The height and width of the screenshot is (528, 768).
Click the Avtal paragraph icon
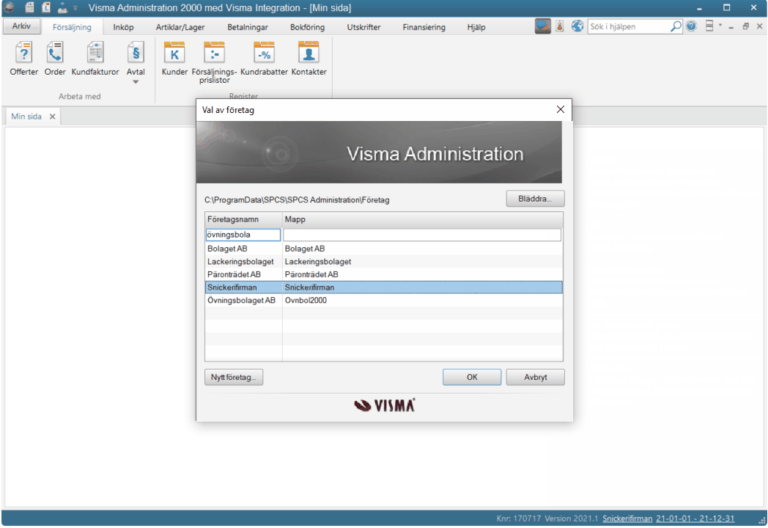tap(136, 53)
